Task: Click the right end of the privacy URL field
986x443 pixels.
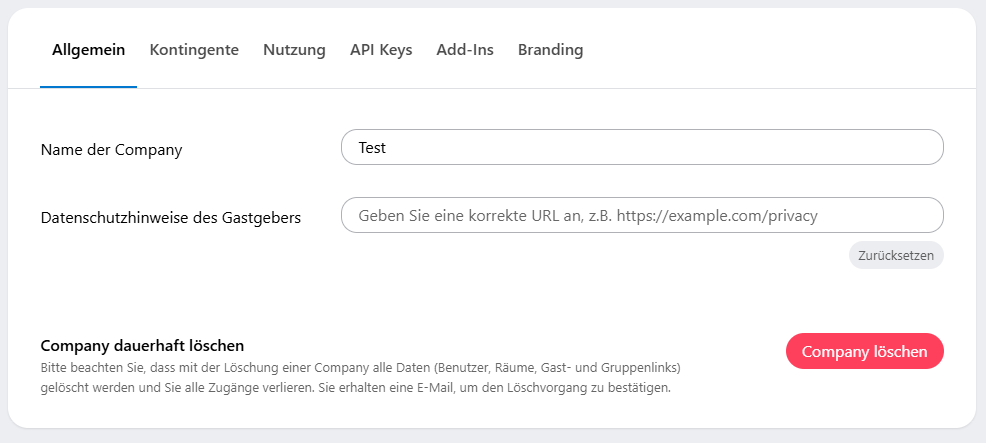Action: pyautogui.click(x=920, y=215)
